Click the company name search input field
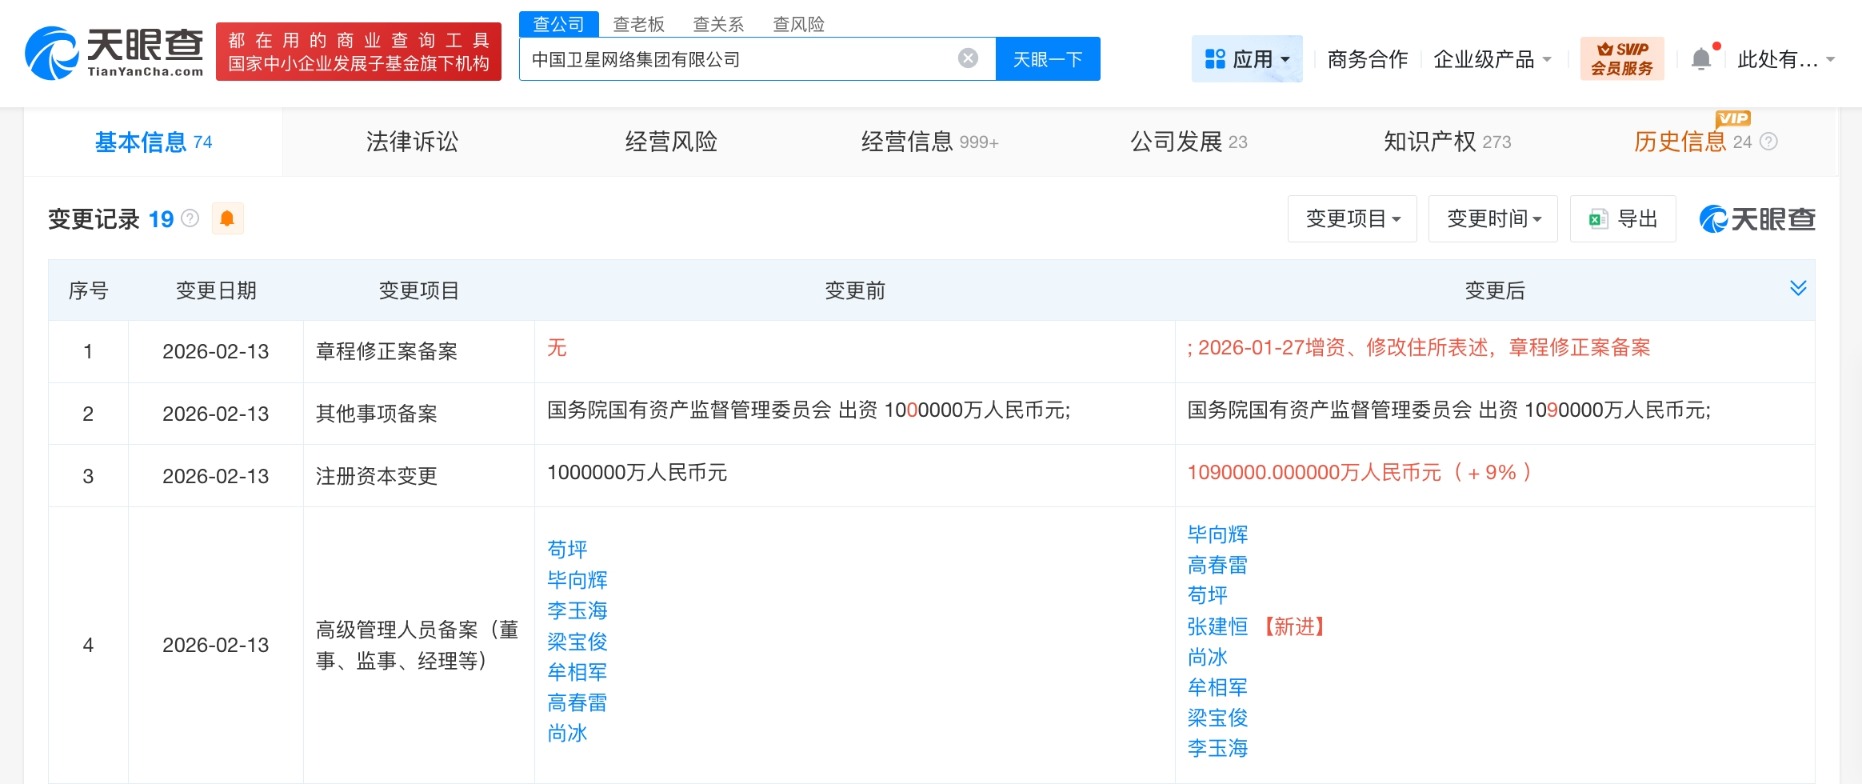 click(740, 59)
